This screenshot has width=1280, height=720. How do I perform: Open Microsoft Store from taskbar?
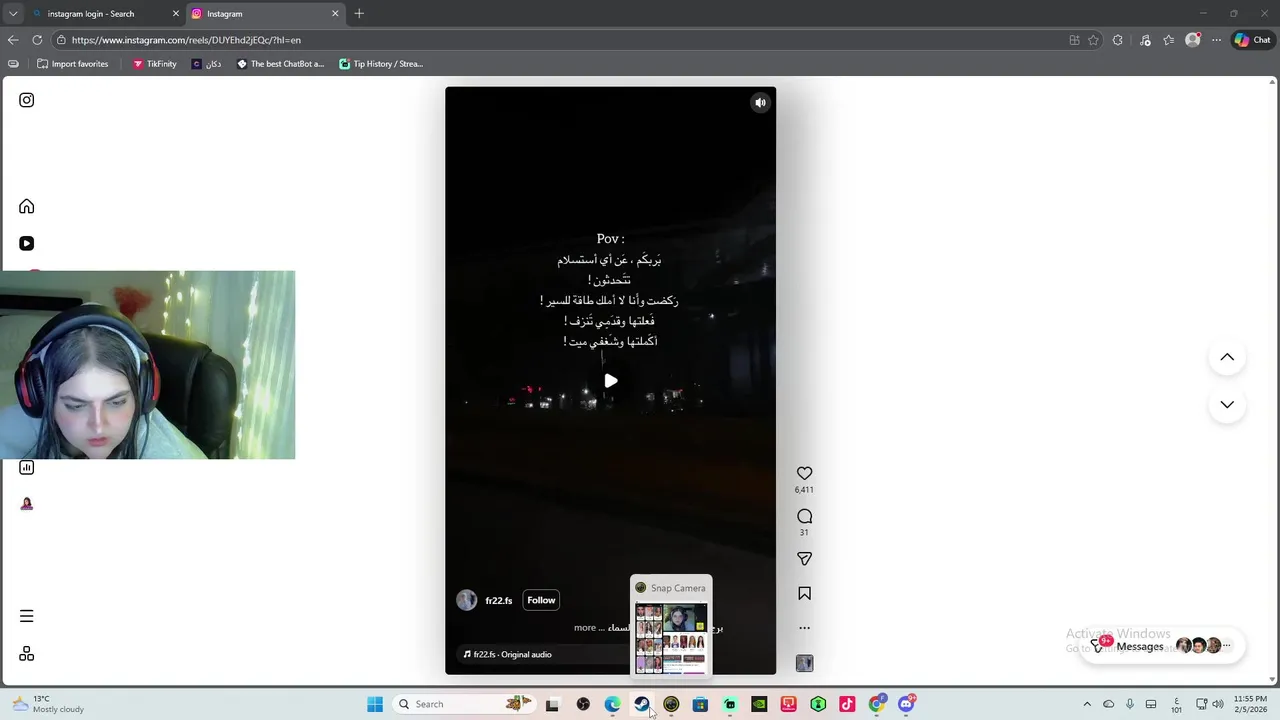pyautogui.click(x=700, y=704)
